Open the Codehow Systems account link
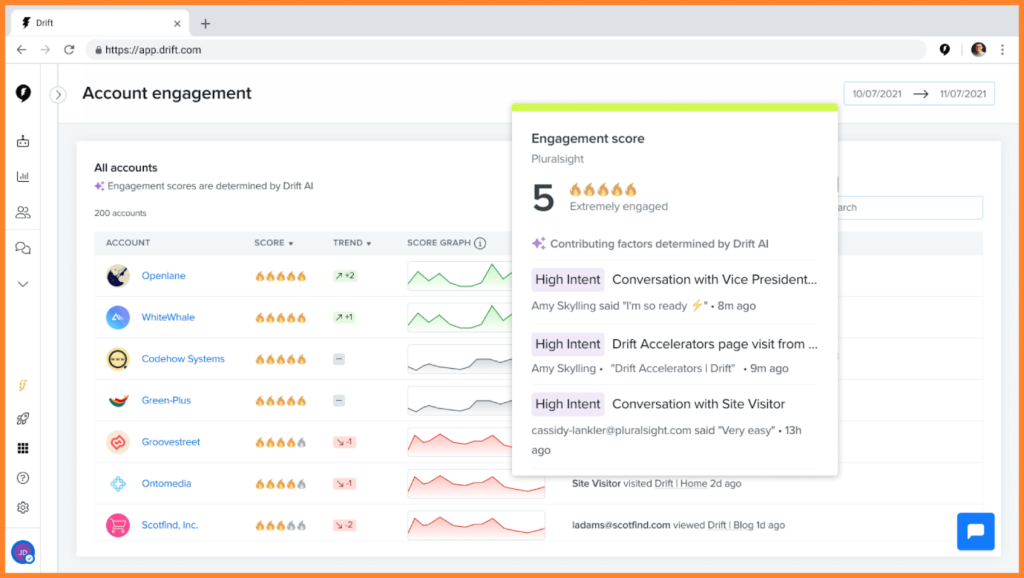This screenshot has height=578, width=1024. tap(183, 359)
